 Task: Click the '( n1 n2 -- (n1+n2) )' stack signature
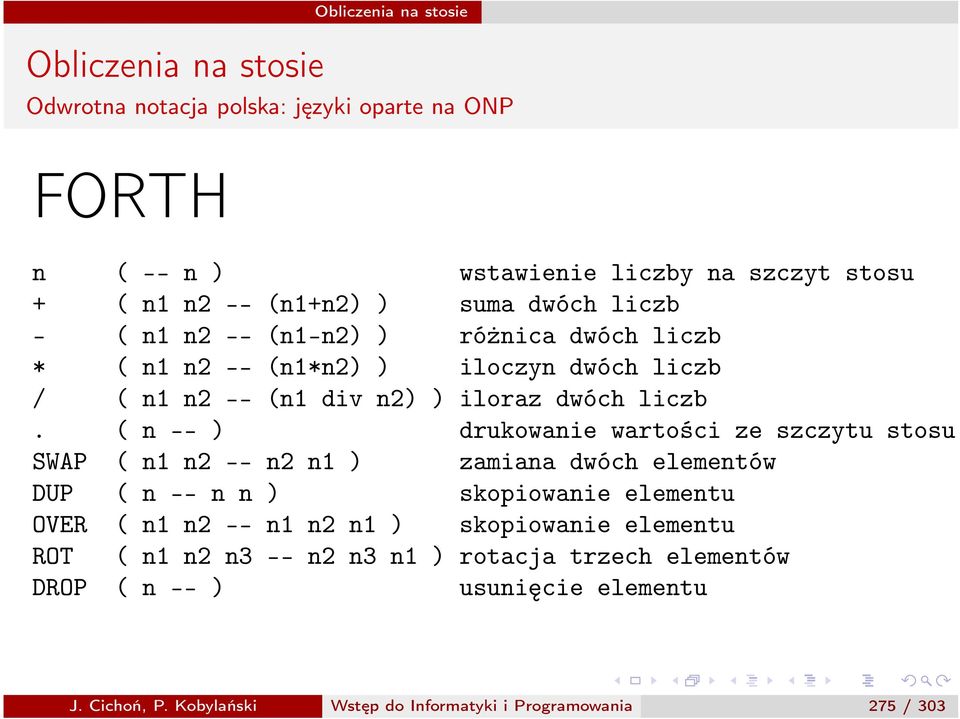pyautogui.click(x=252, y=304)
